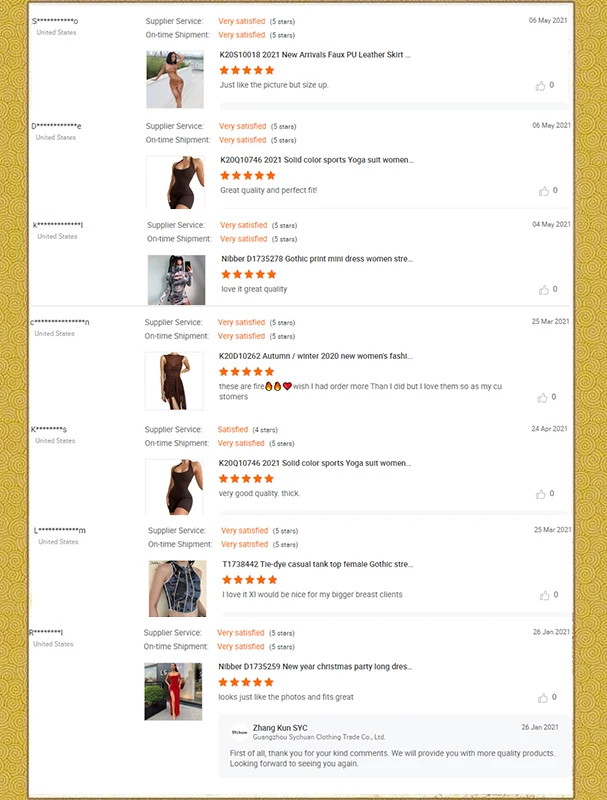Open Nibber D1735259 New year christmas dress link
The image size is (607, 800).
click(x=315, y=666)
